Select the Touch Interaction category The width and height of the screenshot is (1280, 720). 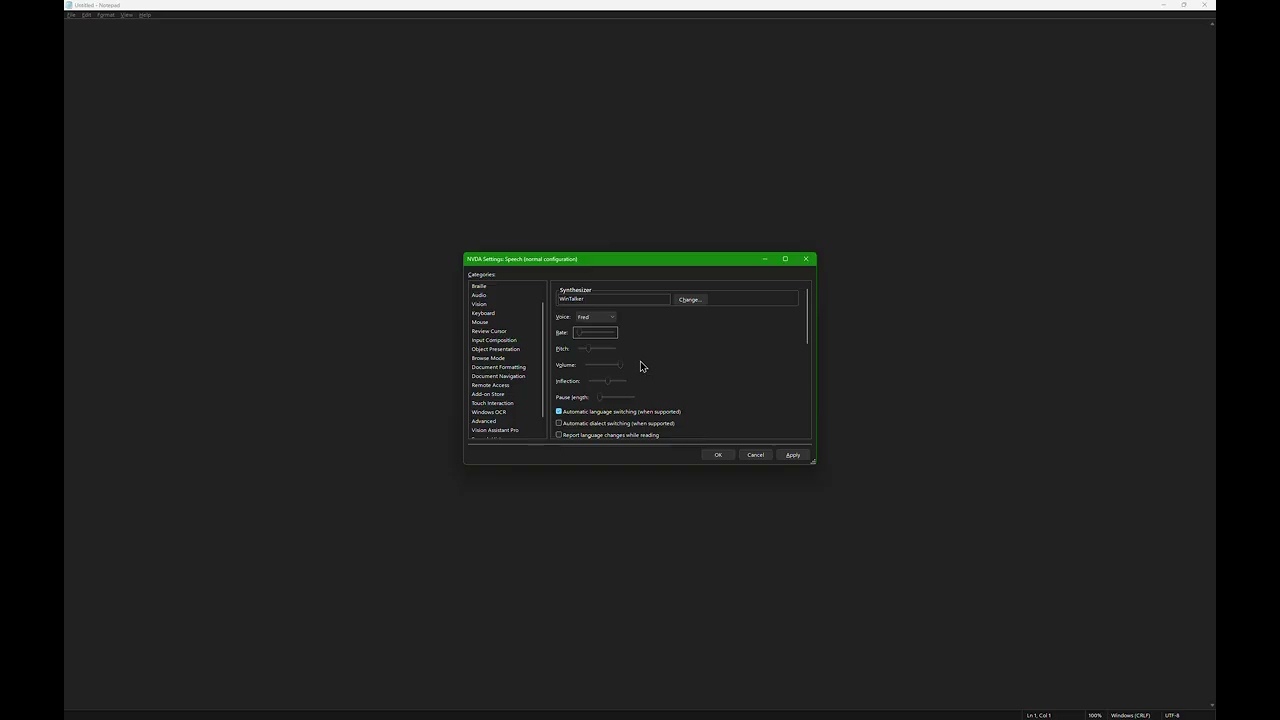coord(492,403)
